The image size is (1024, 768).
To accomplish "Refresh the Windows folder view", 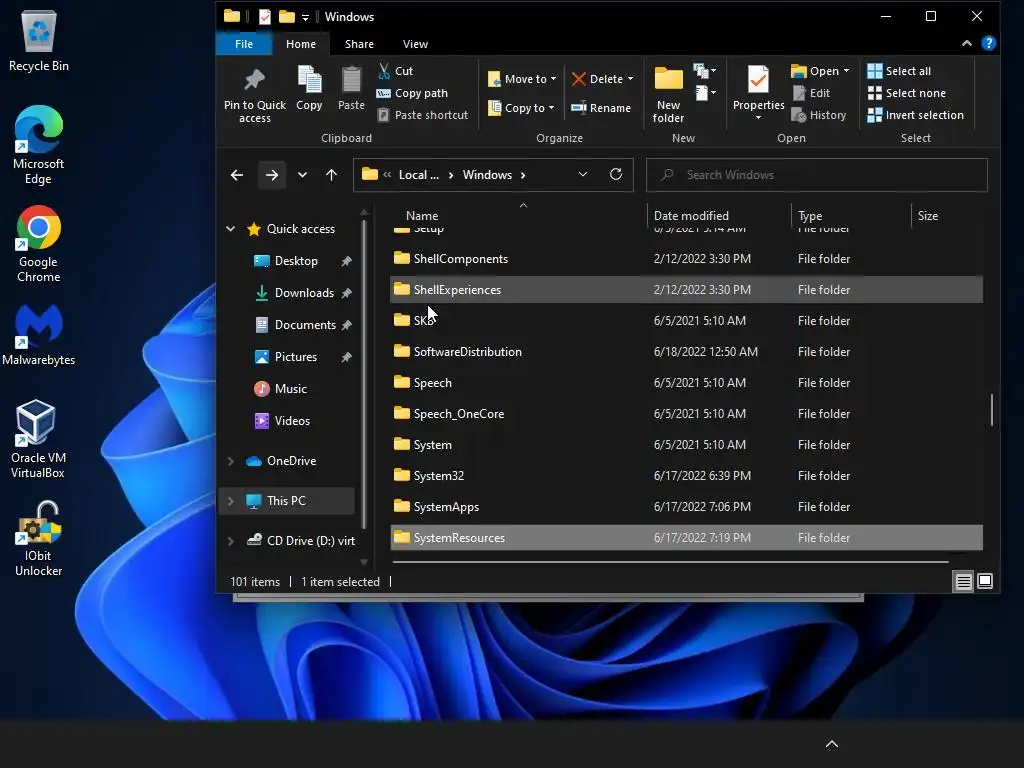I will (x=616, y=174).
